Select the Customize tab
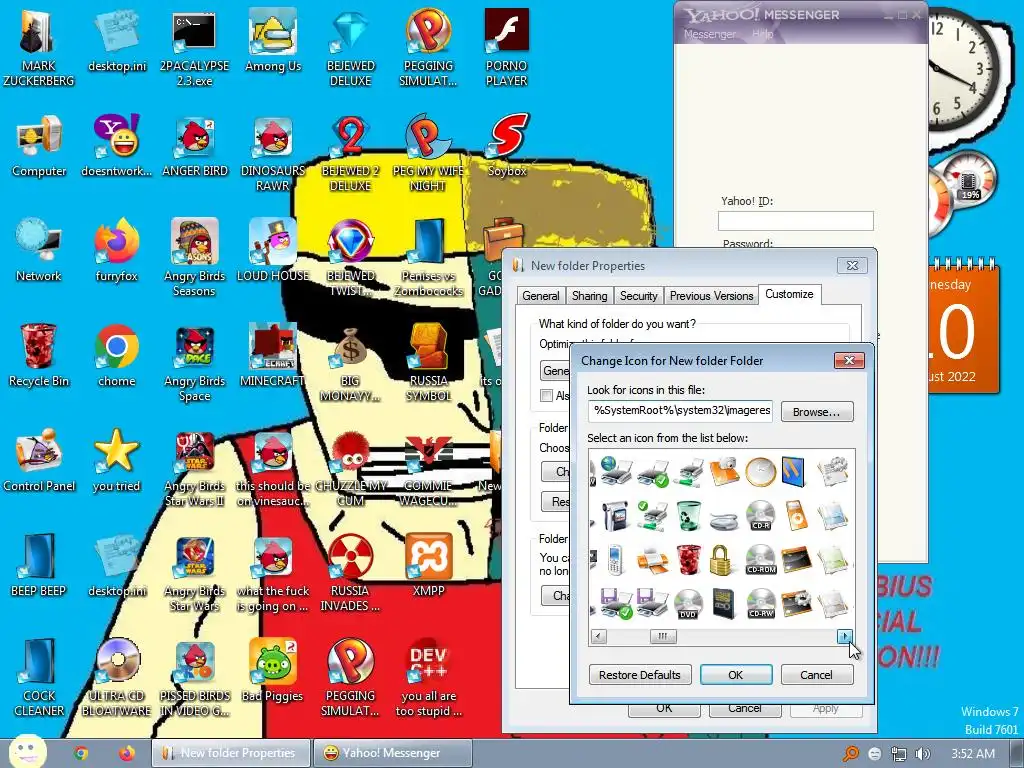This screenshot has width=1024, height=768. pyautogui.click(x=789, y=295)
